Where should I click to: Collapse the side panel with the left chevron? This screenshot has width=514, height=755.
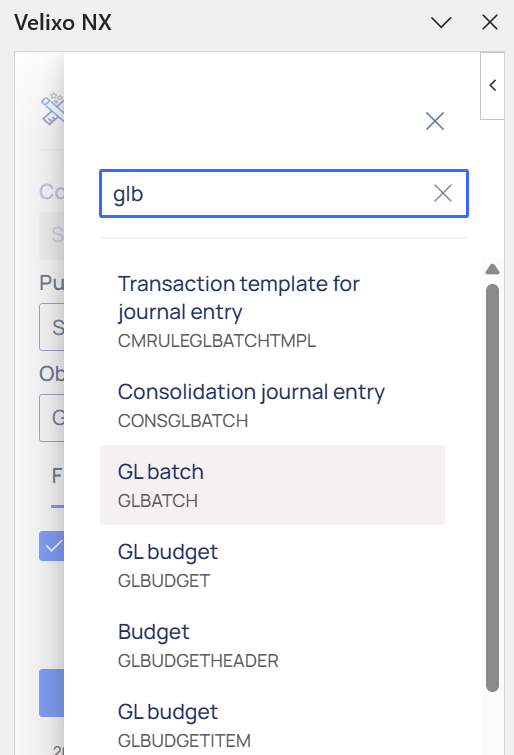coord(492,86)
